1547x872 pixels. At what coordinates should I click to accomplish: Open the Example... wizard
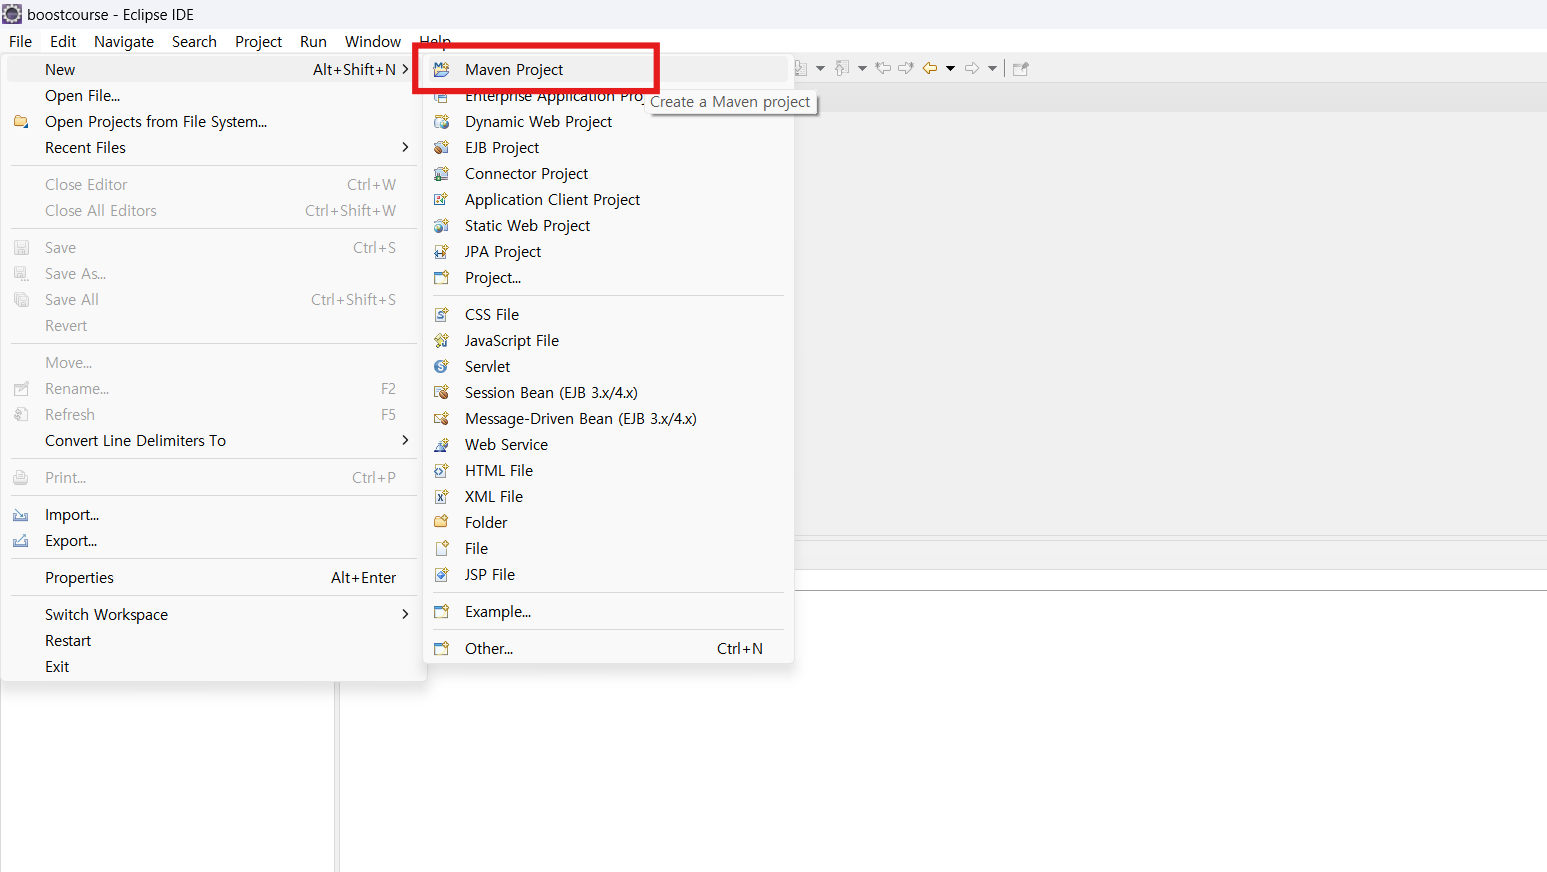click(x=608, y=612)
